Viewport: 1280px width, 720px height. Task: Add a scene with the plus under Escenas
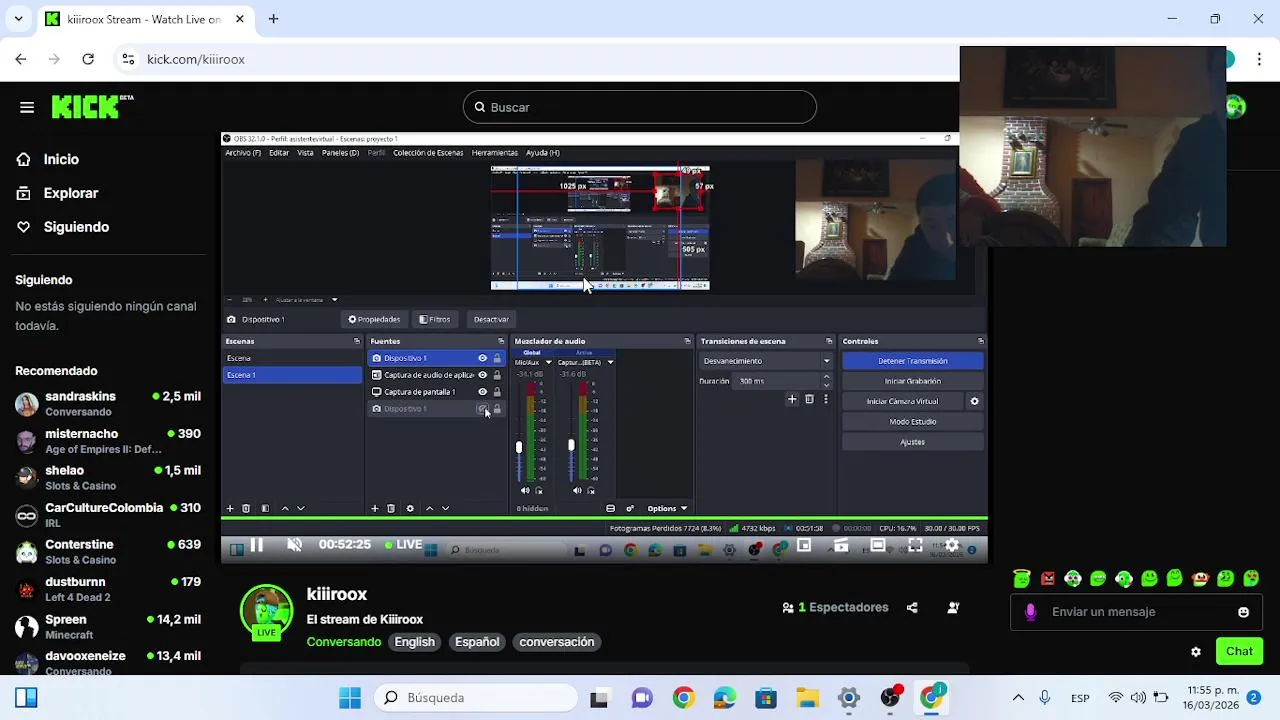click(x=230, y=508)
